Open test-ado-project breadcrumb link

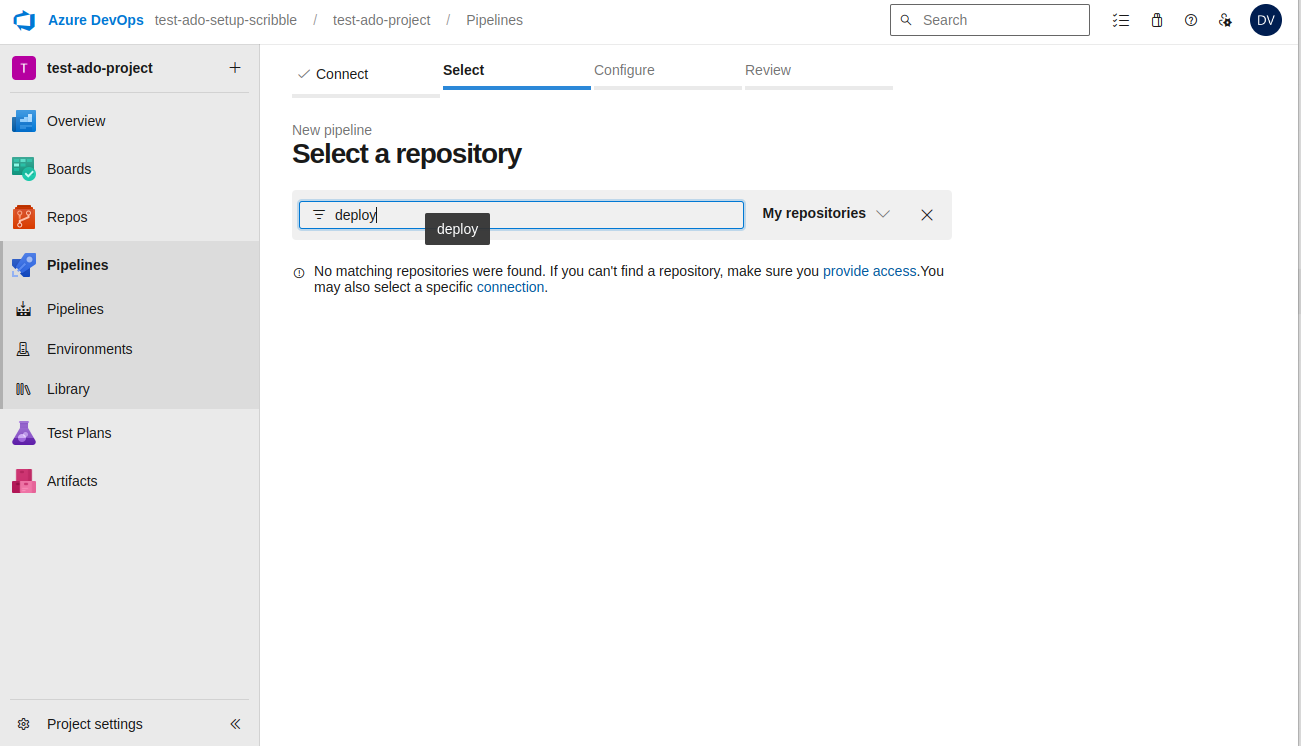pyautogui.click(x=382, y=20)
